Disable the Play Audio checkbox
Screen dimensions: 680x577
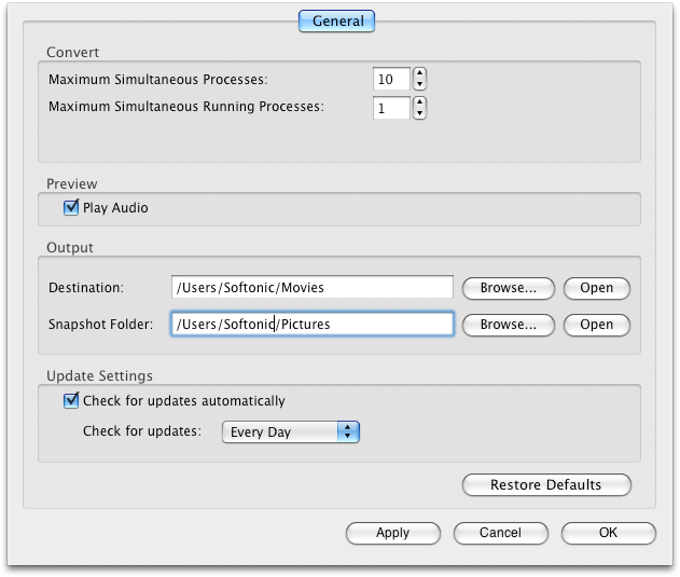[x=71, y=208]
